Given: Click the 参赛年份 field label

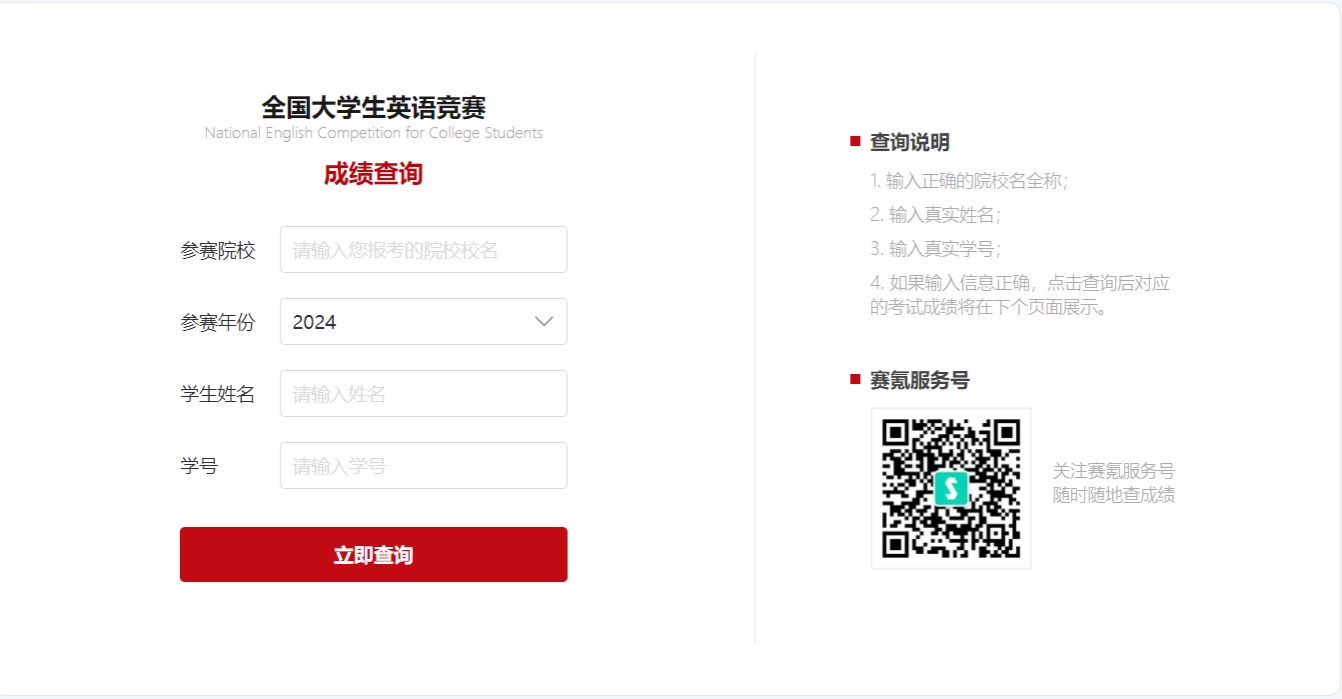Looking at the screenshot, I should click(x=218, y=322).
